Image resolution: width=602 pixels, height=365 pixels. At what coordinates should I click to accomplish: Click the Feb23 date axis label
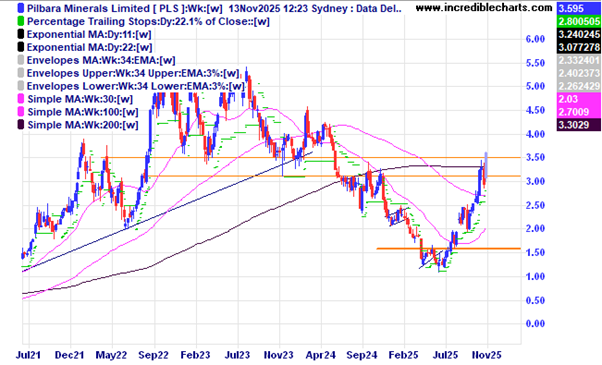(x=195, y=355)
